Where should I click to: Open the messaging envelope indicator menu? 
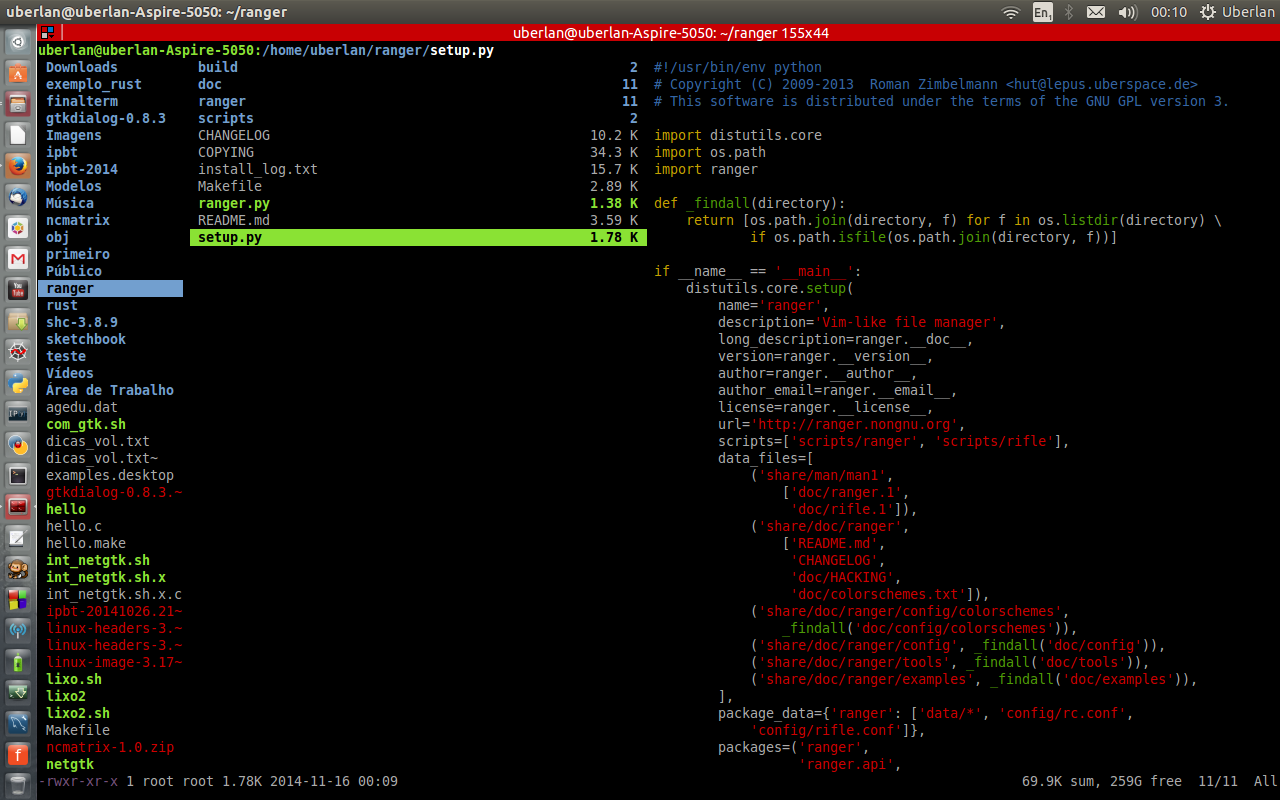[x=1096, y=12]
